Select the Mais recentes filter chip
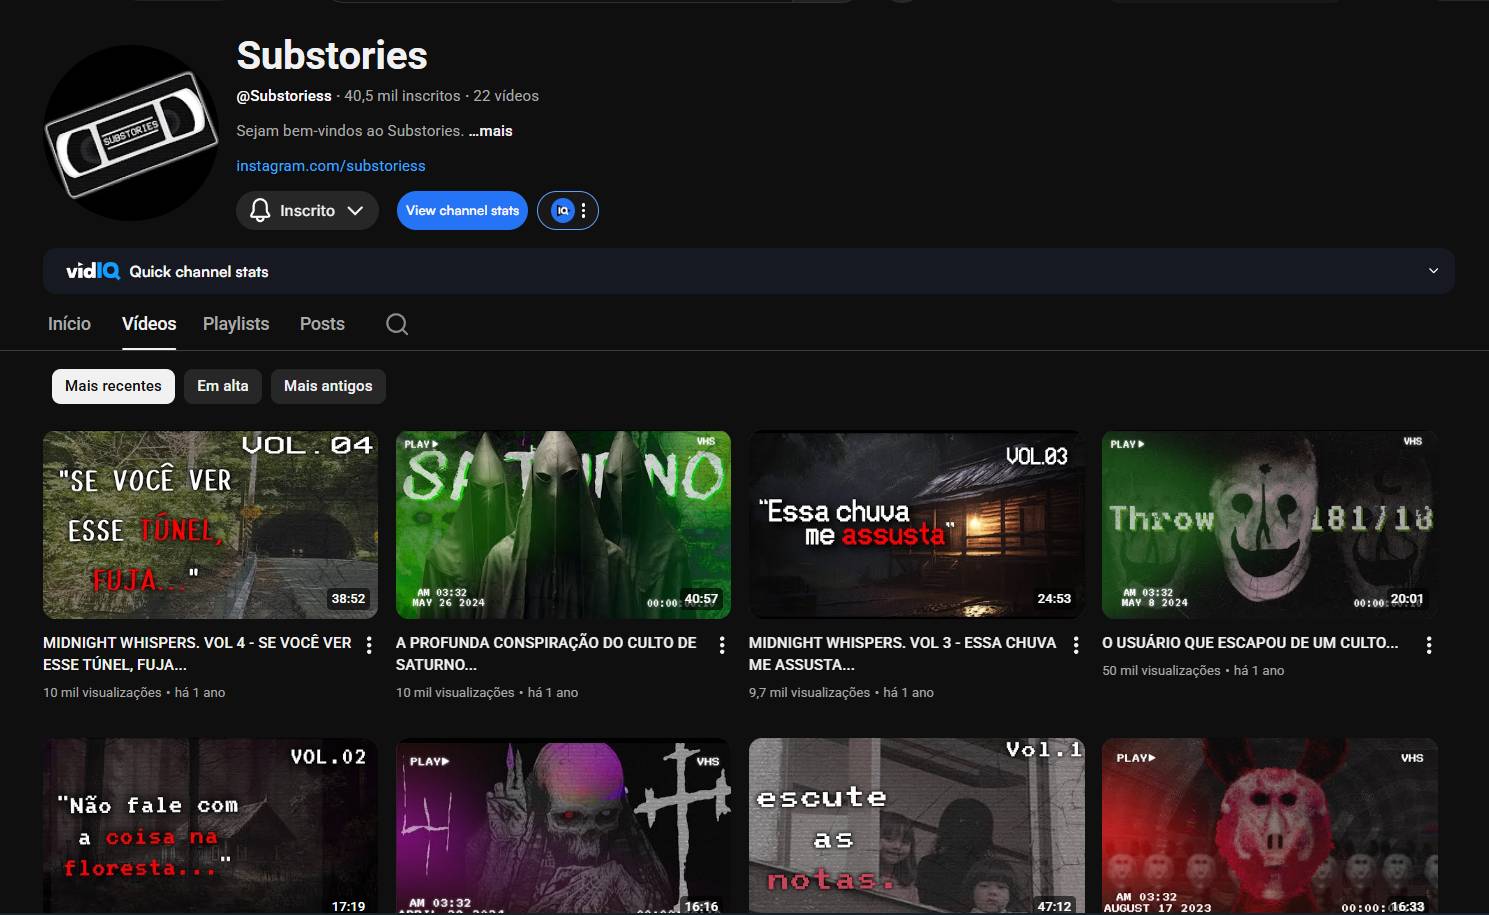The image size is (1489, 915). [x=113, y=386]
